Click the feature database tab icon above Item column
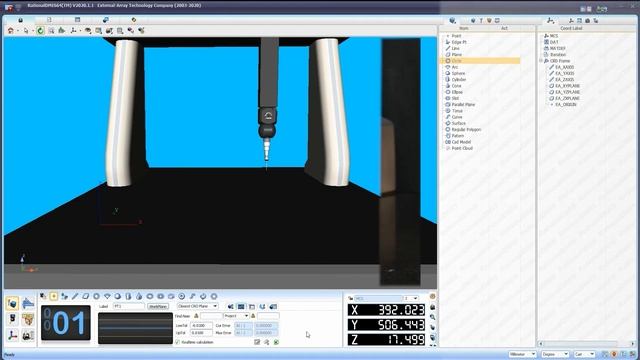 coord(452,20)
